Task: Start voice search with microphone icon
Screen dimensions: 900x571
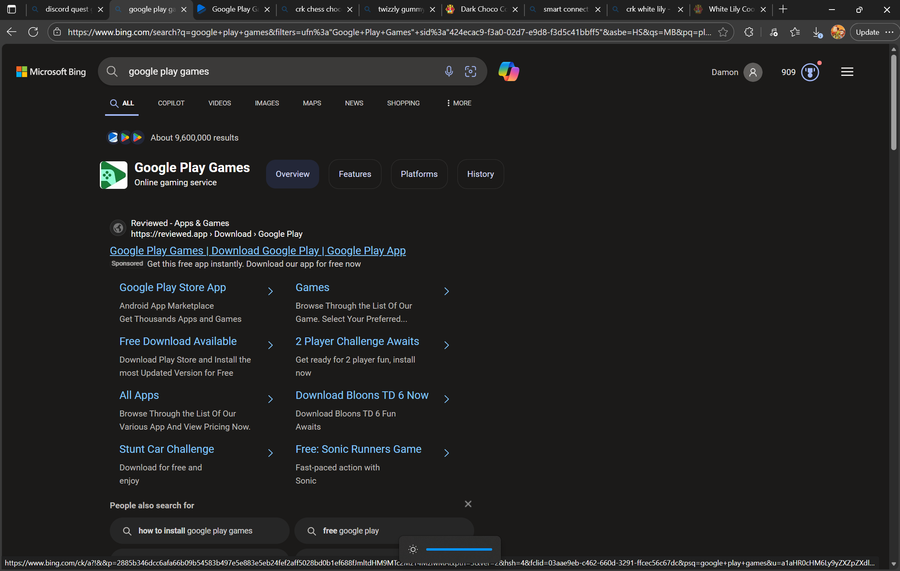Action: coord(449,71)
